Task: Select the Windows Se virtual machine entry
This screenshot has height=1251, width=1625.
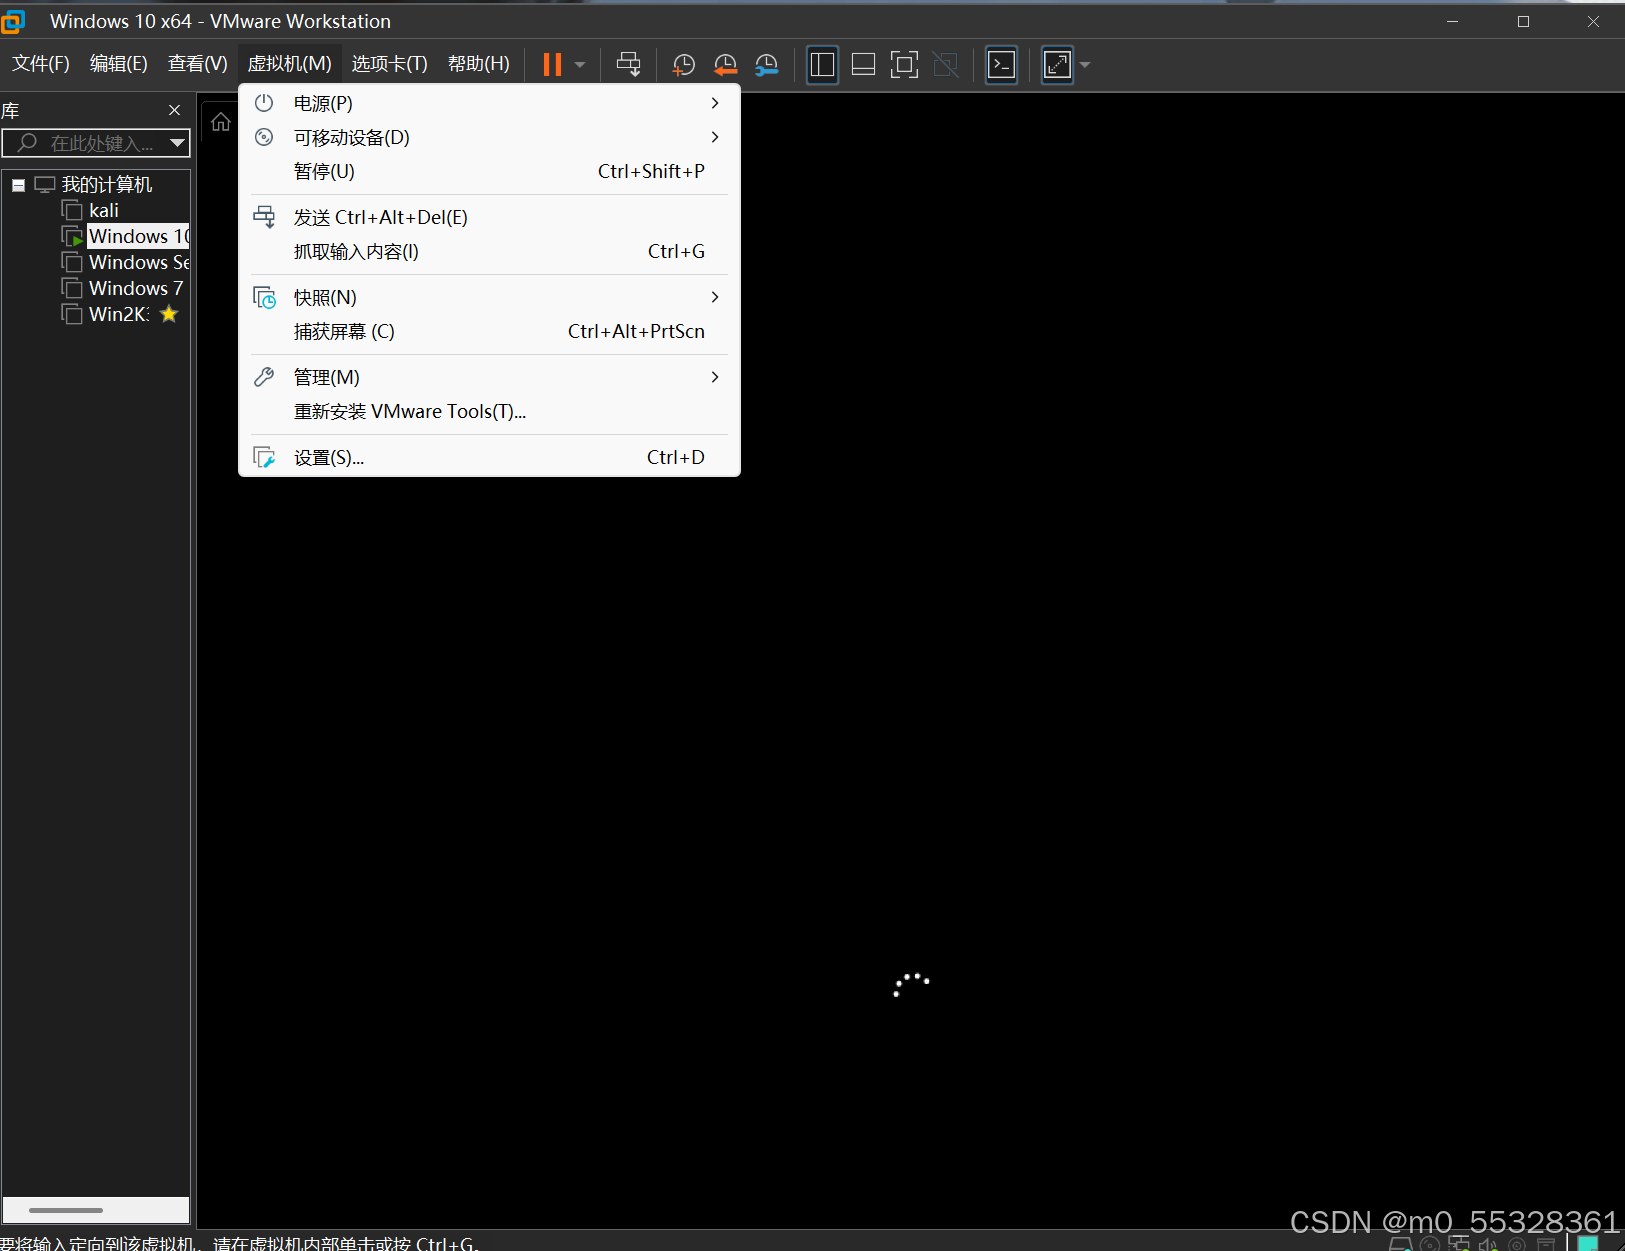Action: pos(138,262)
